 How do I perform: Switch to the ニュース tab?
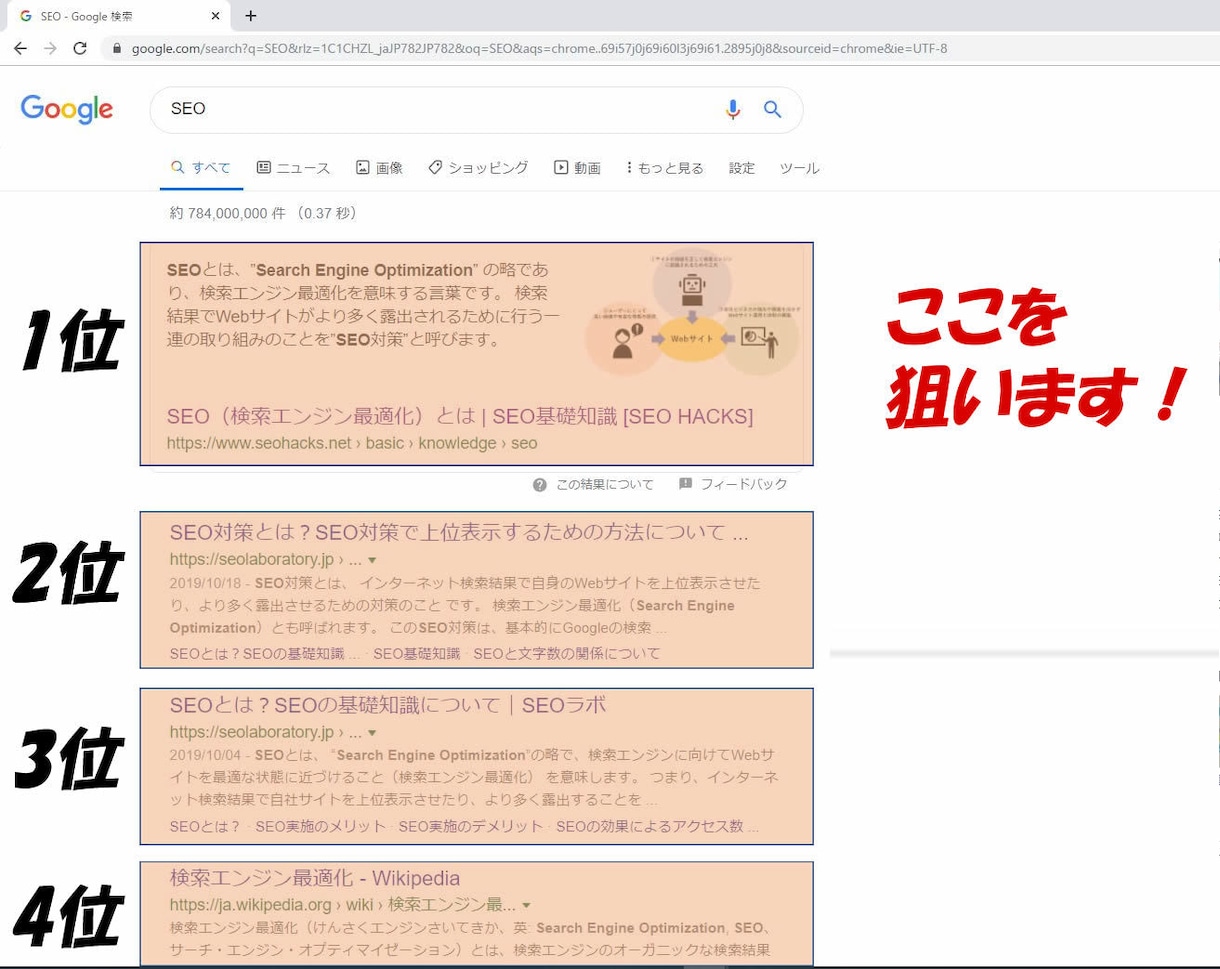coord(293,168)
